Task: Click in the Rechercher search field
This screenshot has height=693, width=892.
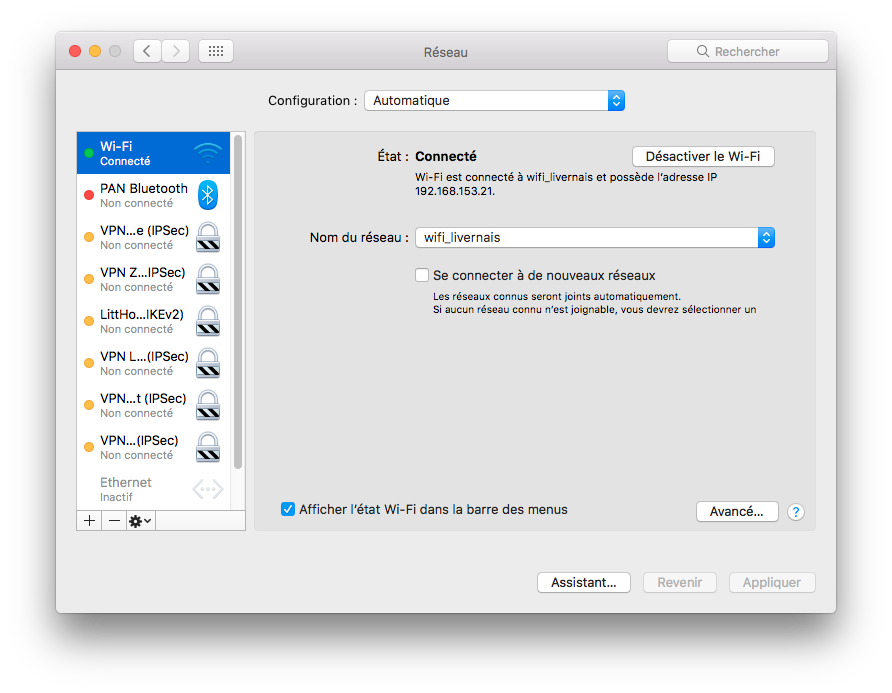Action: (748, 51)
